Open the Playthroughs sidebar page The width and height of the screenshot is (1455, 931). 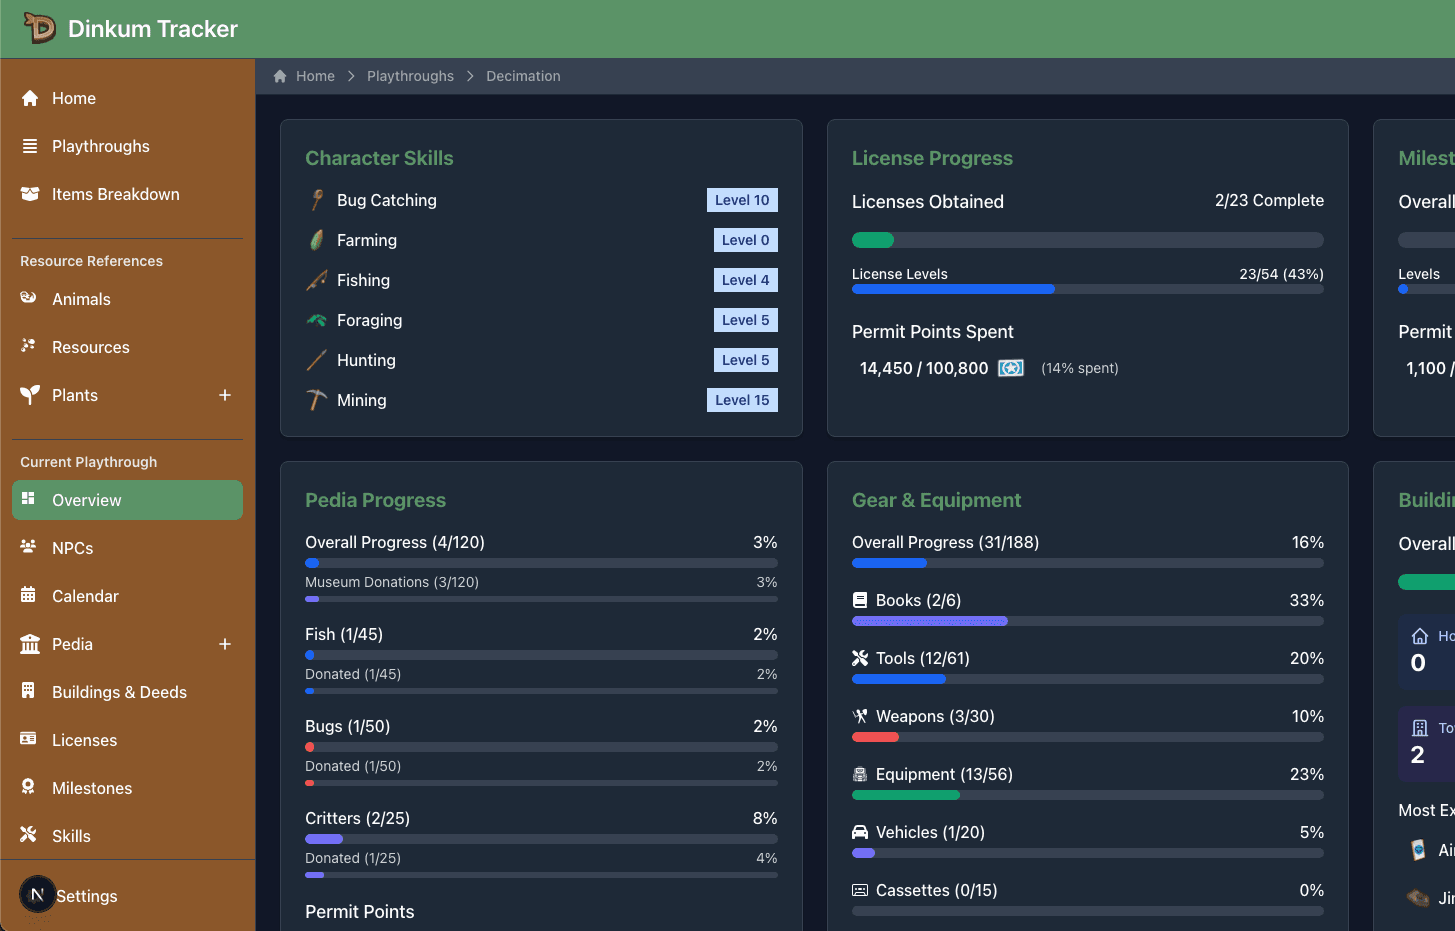[x=100, y=146]
